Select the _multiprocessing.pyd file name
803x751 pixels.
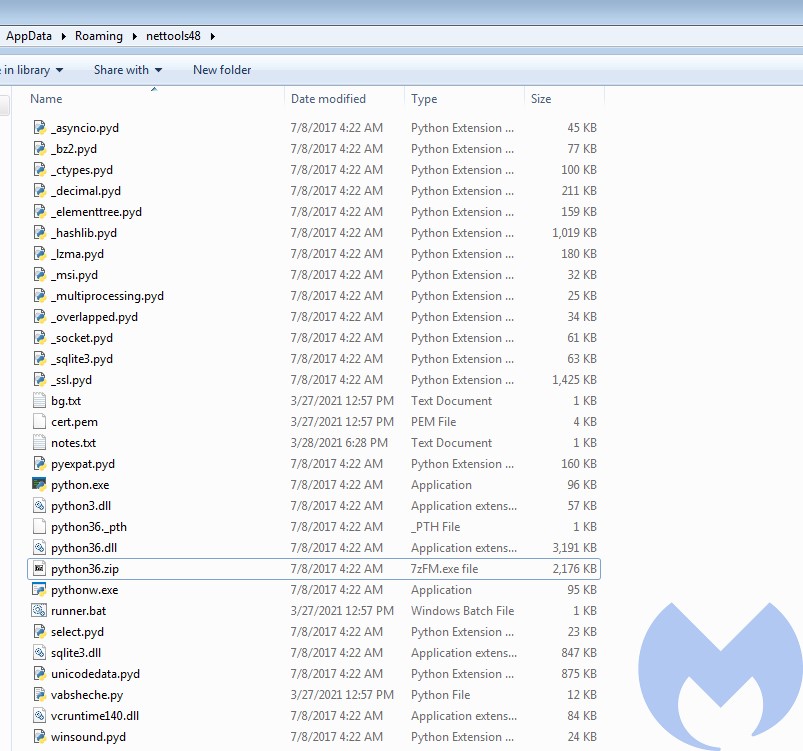[108, 296]
